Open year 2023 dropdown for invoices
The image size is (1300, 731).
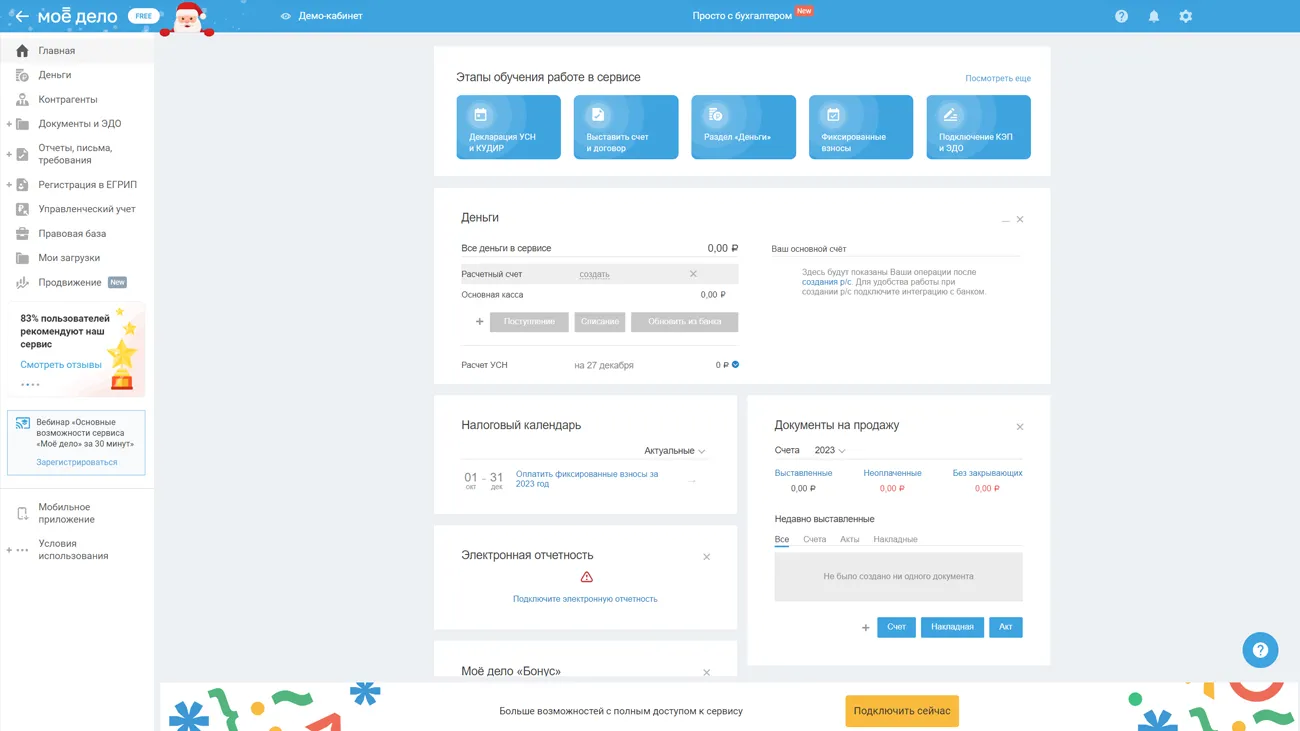pos(829,450)
